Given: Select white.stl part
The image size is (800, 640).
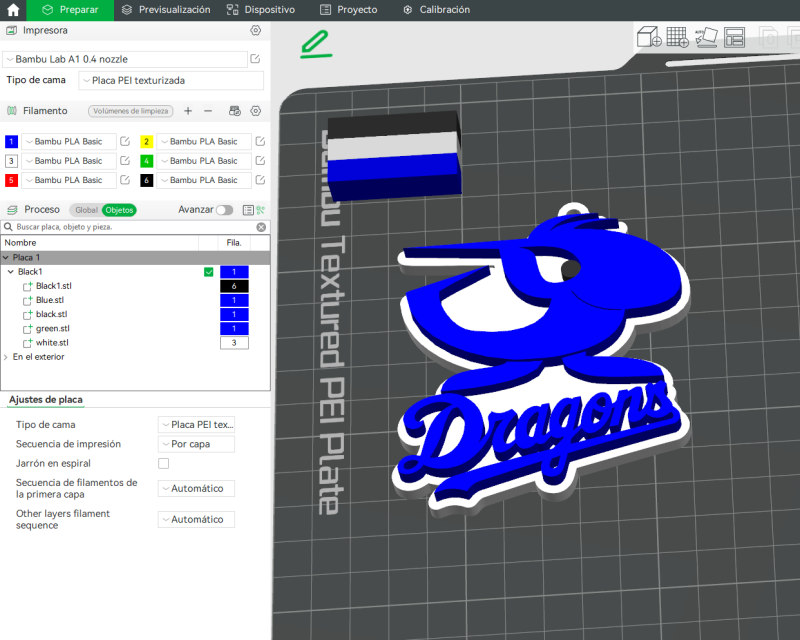Looking at the screenshot, I should pyautogui.click(x=52, y=343).
